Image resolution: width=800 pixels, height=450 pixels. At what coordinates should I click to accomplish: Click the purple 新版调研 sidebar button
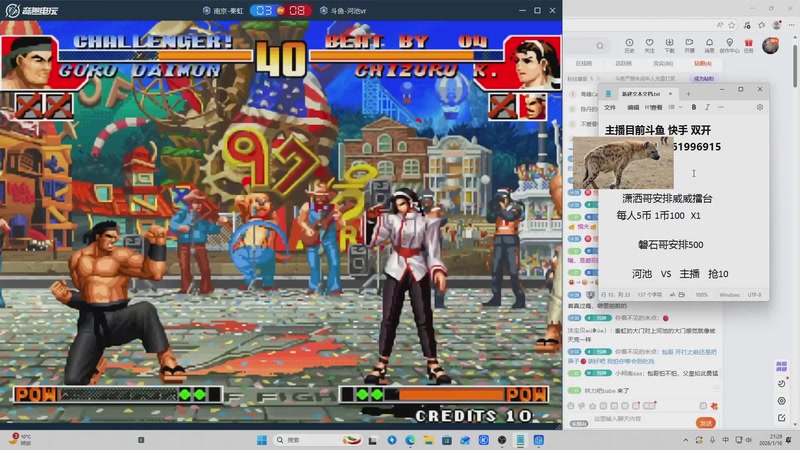point(781,366)
